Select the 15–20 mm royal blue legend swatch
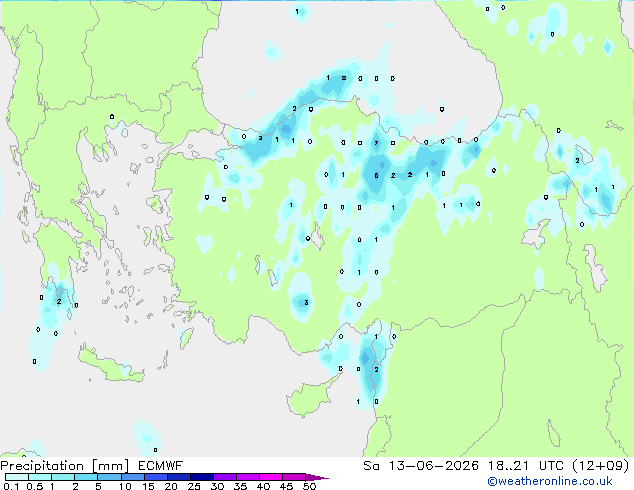Screen dimensions: 634x490 click(156, 477)
